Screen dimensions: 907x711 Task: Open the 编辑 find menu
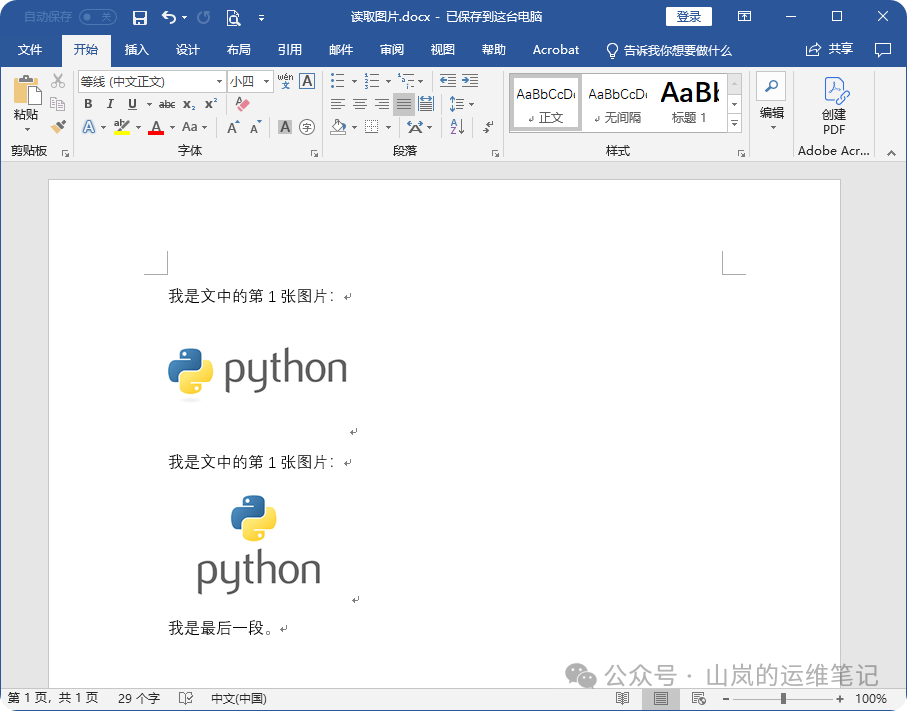pos(772,102)
